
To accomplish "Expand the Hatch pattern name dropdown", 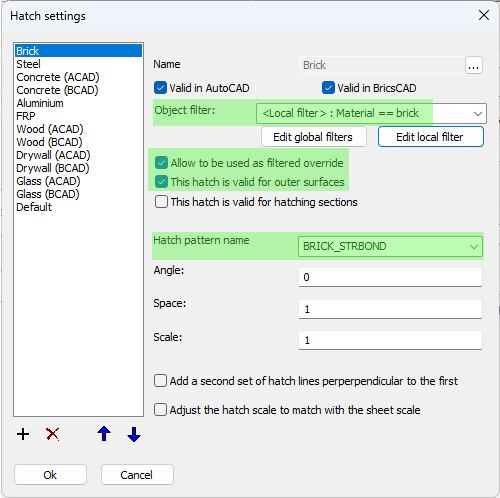I will (390, 247).
